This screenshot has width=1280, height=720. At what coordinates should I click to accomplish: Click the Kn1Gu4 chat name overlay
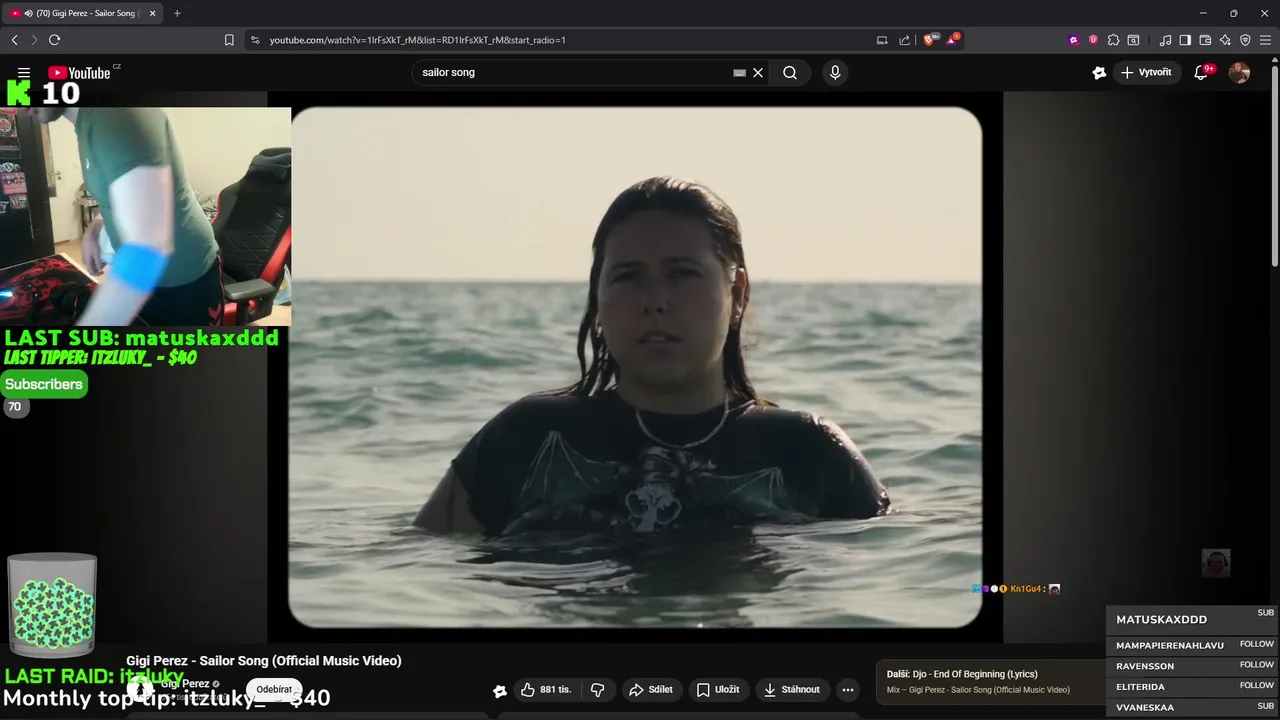coord(1025,589)
